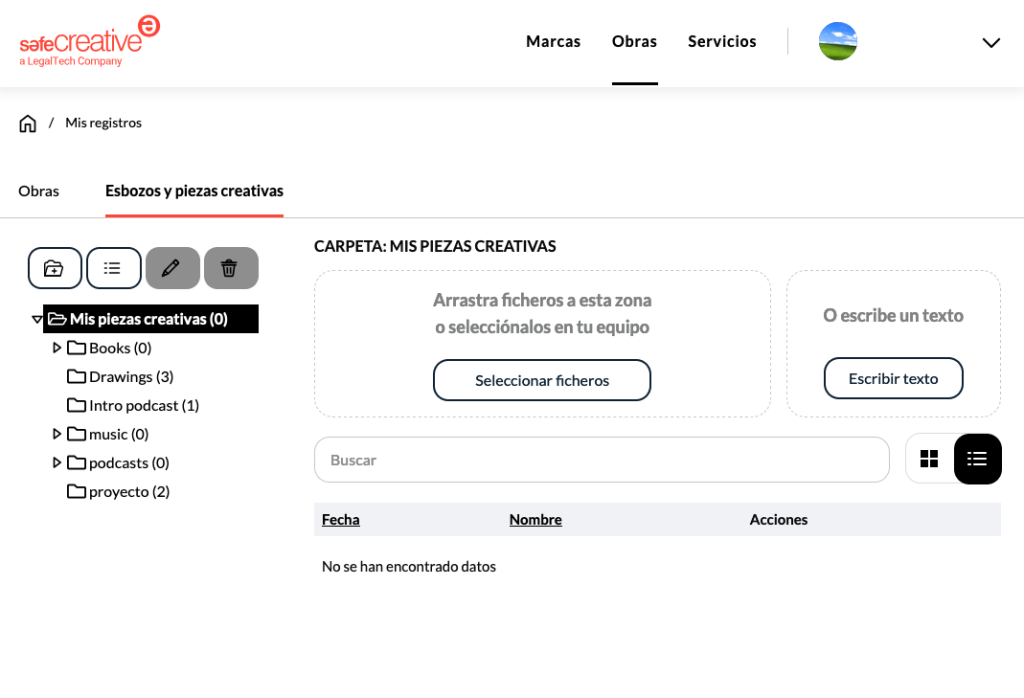
Task: Switch to the Obras tab
Action: point(39,191)
